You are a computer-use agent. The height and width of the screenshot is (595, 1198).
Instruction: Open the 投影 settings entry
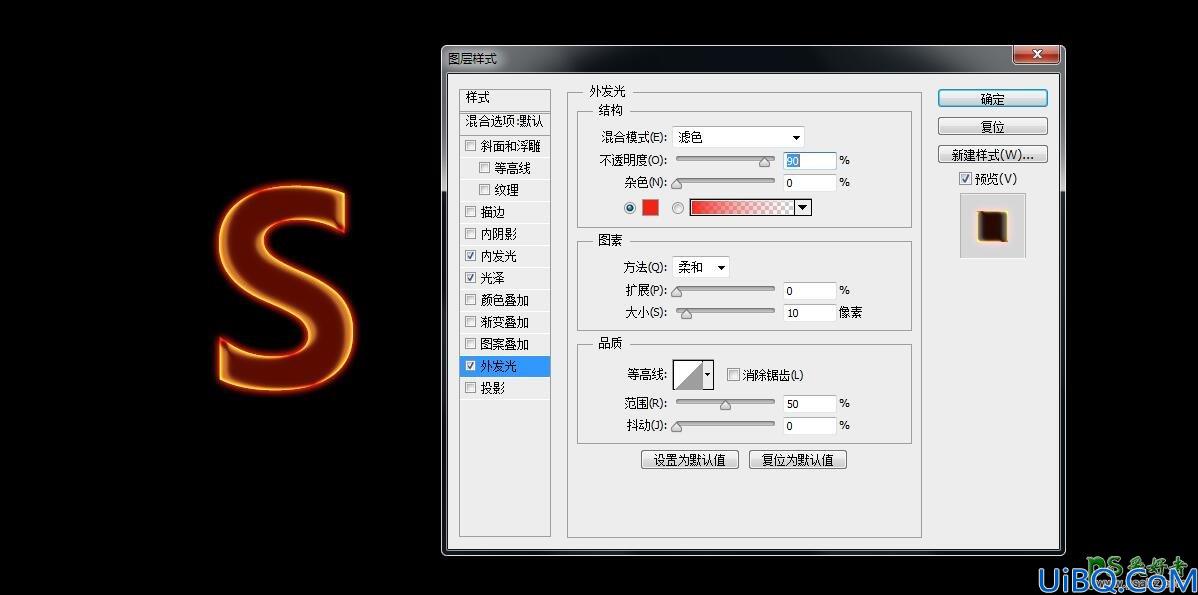coord(493,388)
